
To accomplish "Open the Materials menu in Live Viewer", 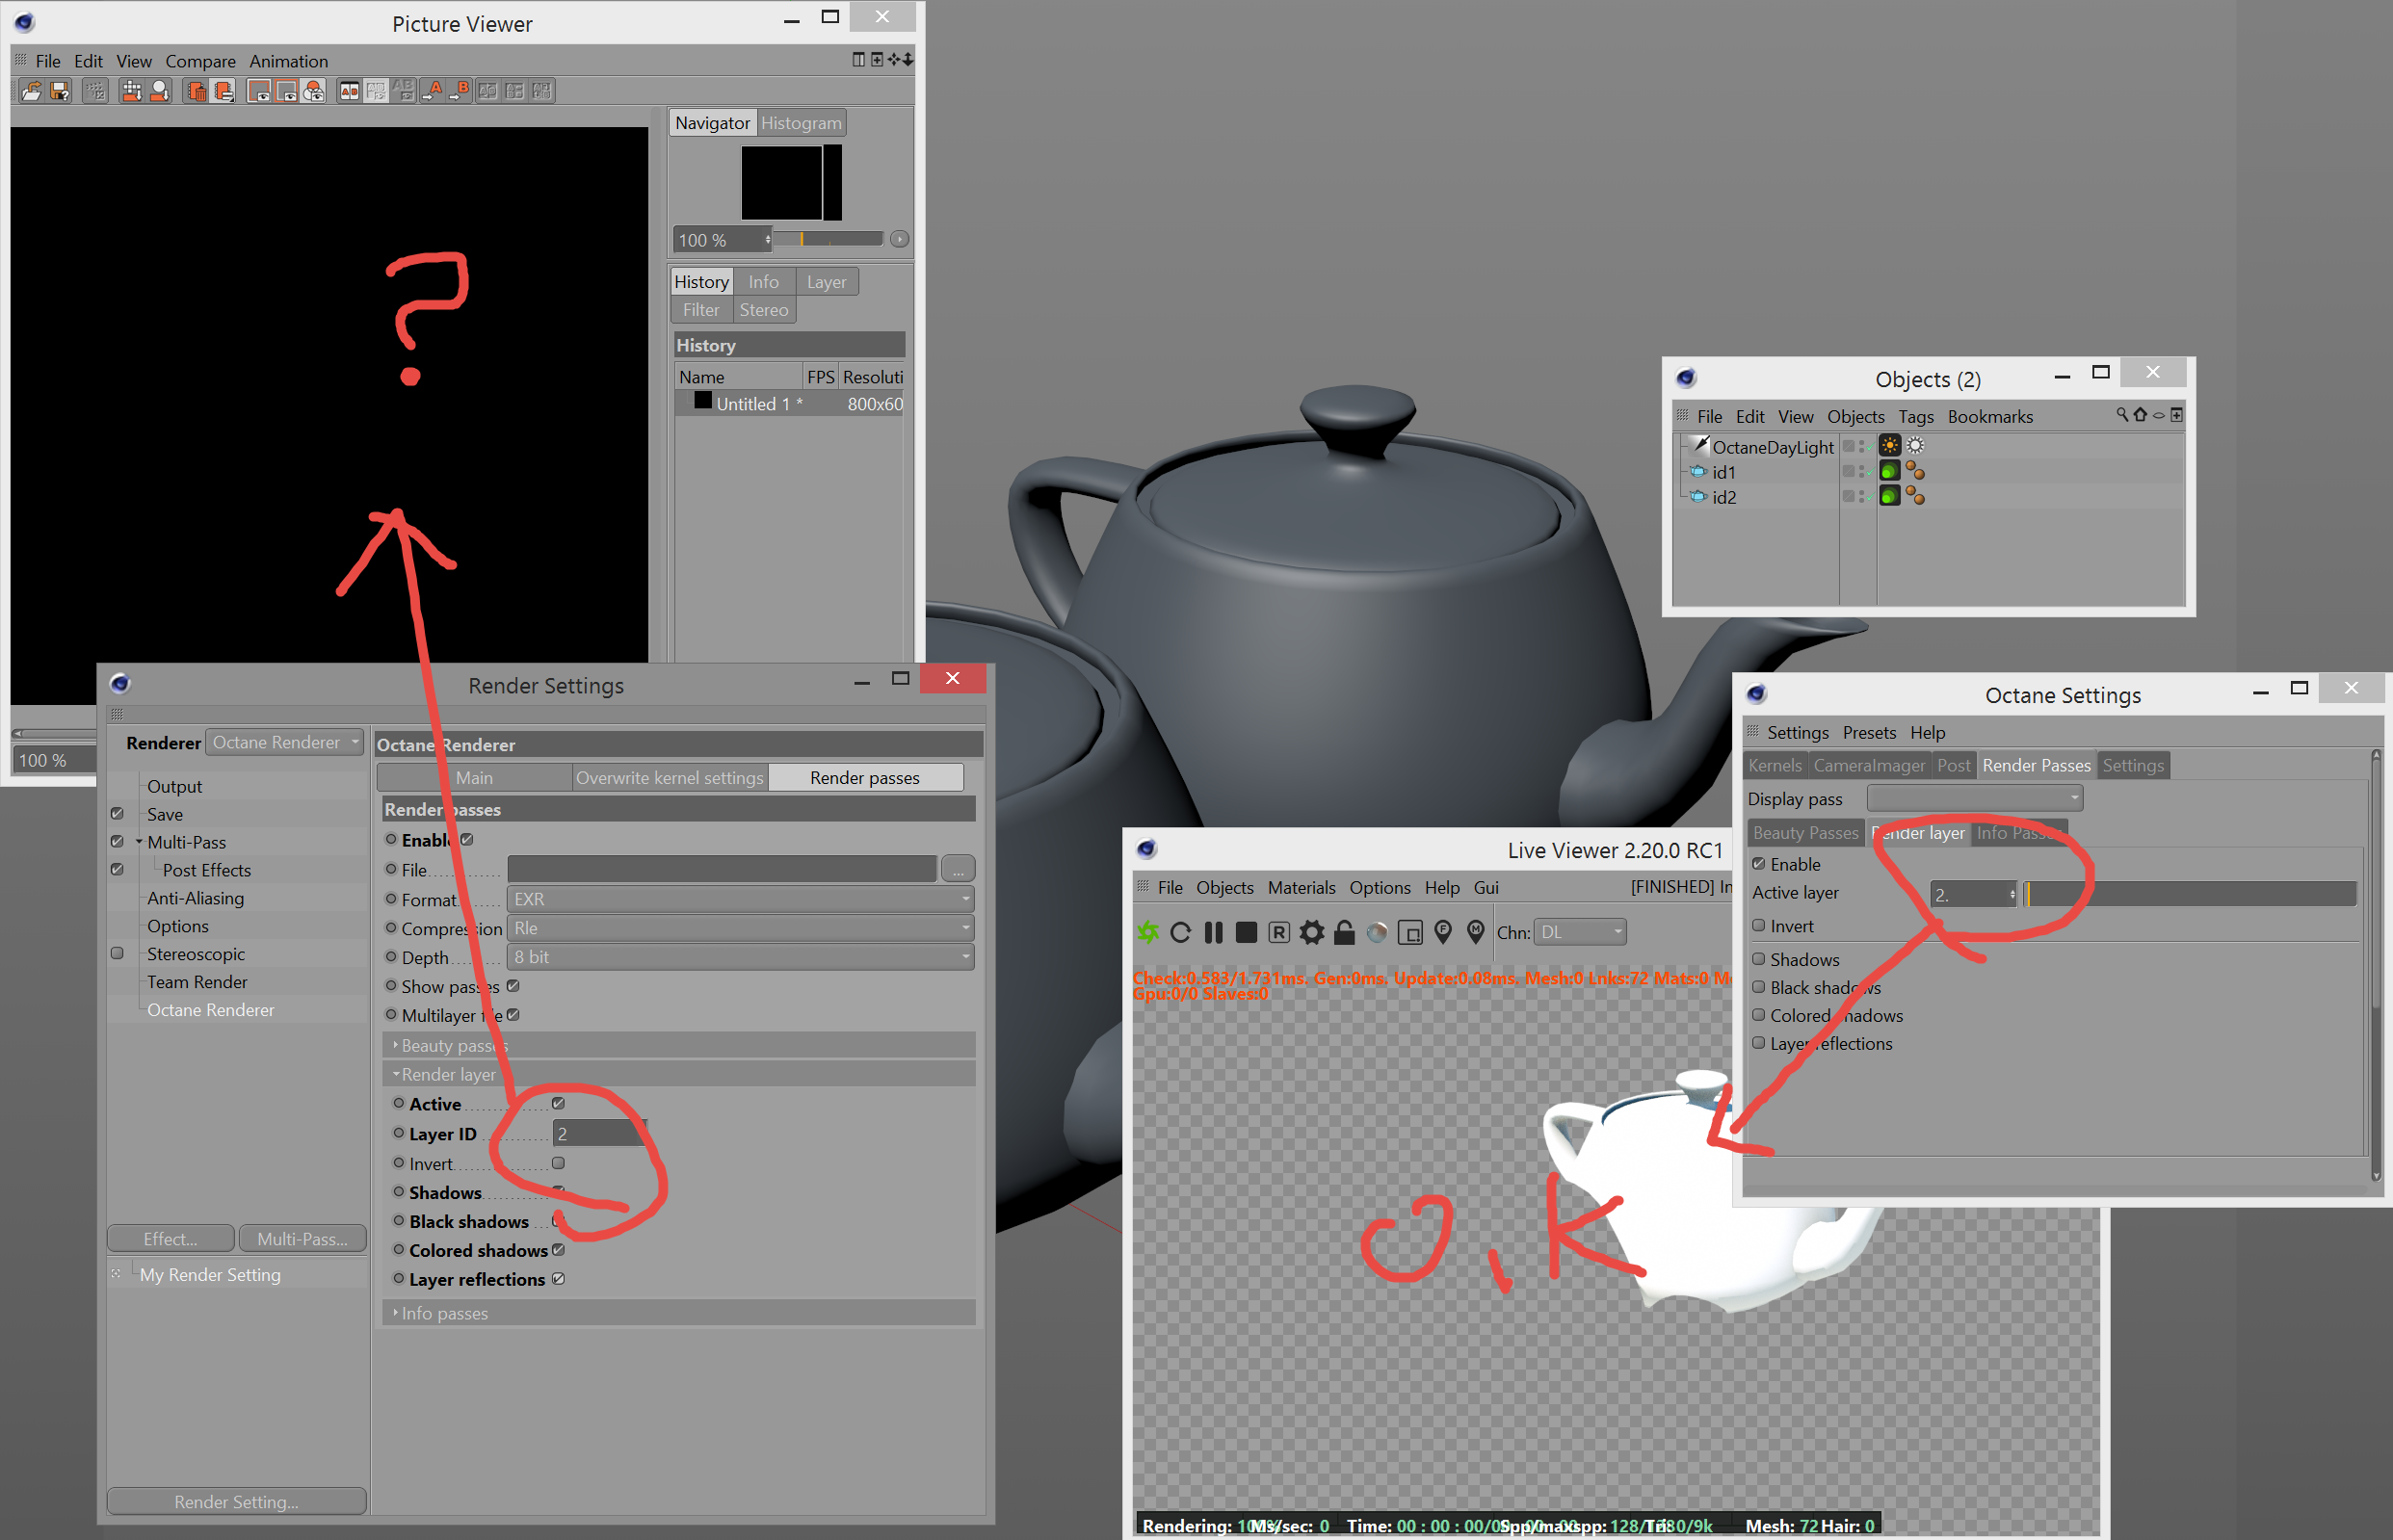I will [x=1301, y=888].
